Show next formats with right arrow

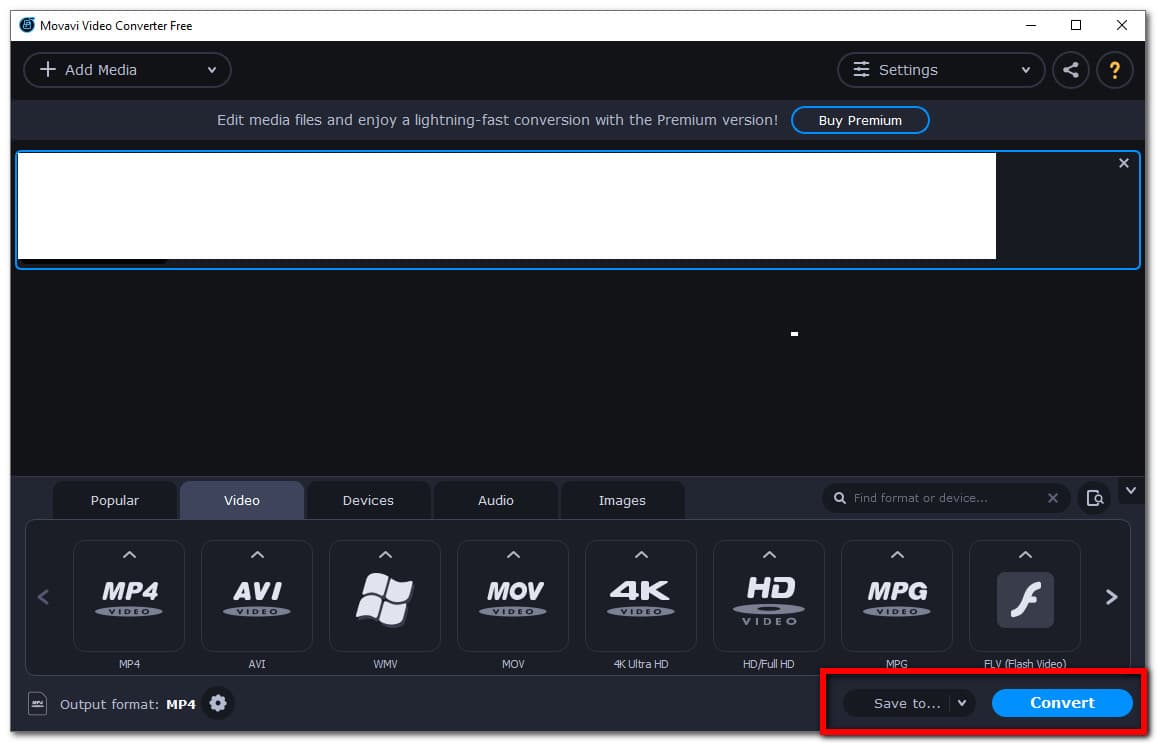click(1111, 597)
